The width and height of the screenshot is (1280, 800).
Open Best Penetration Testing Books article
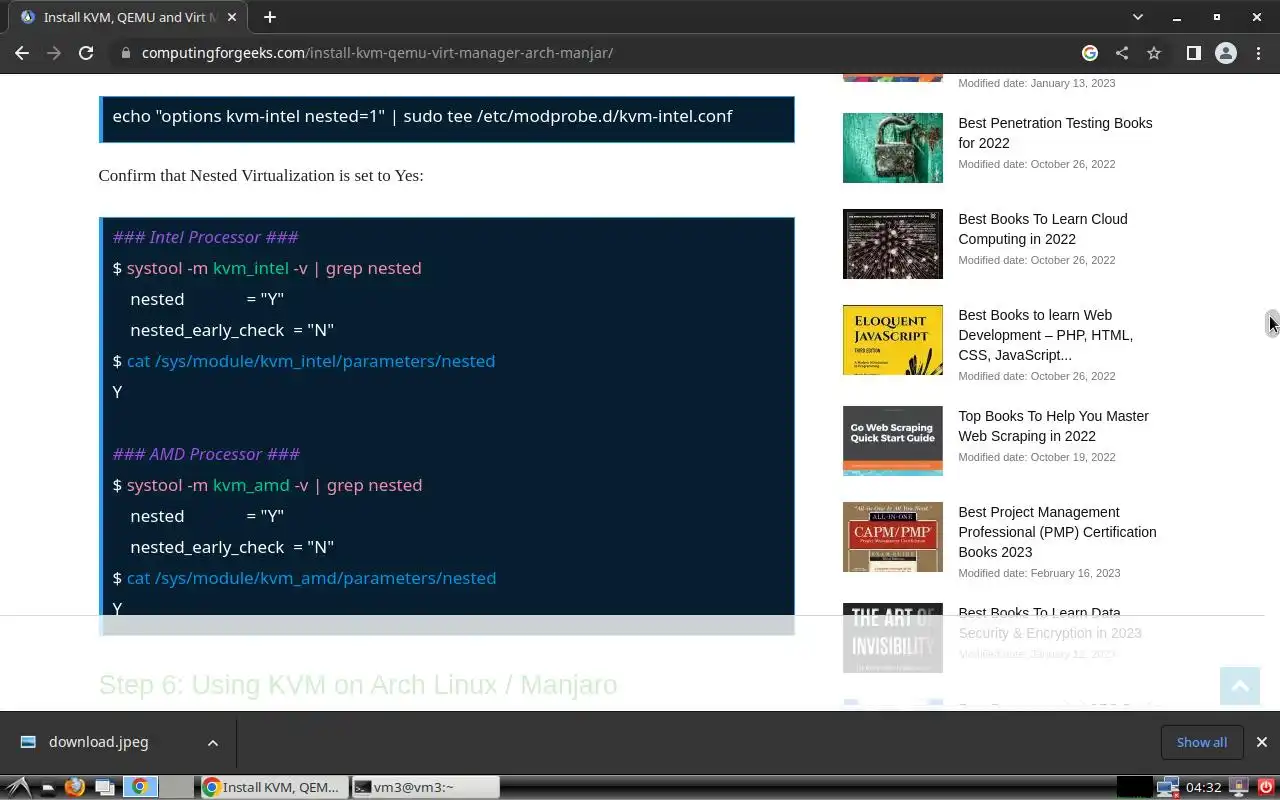[1055, 133]
